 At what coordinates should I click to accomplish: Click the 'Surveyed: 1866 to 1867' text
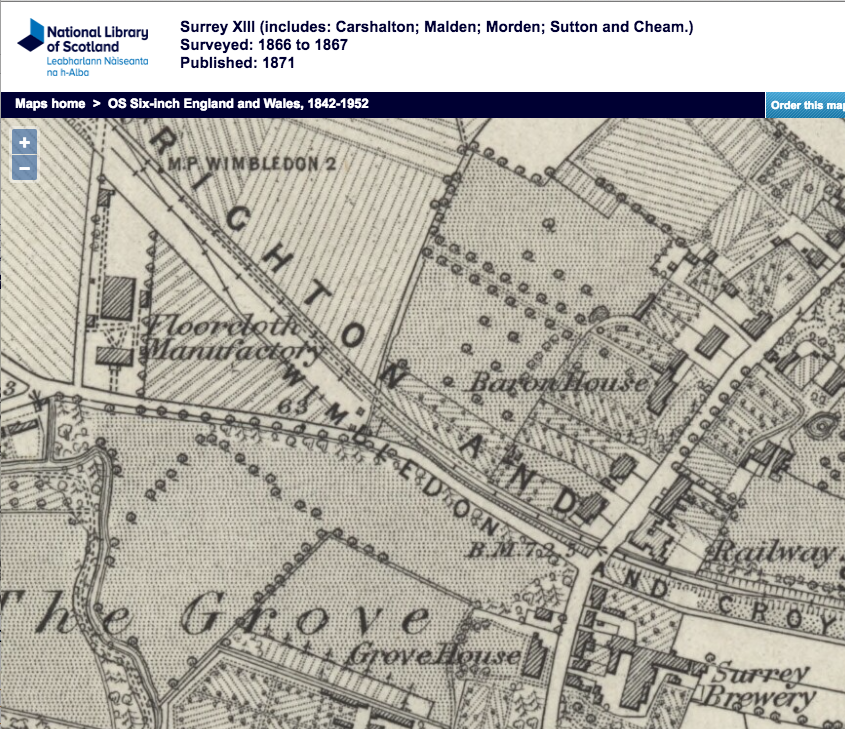pyautogui.click(x=262, y=45)
